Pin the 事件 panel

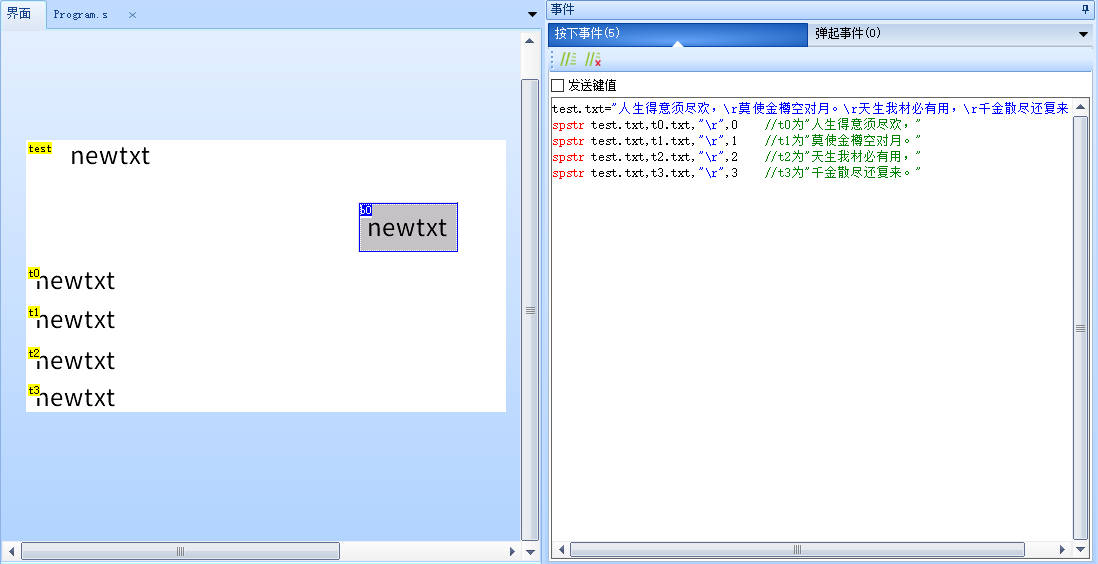coord(1086,9)
